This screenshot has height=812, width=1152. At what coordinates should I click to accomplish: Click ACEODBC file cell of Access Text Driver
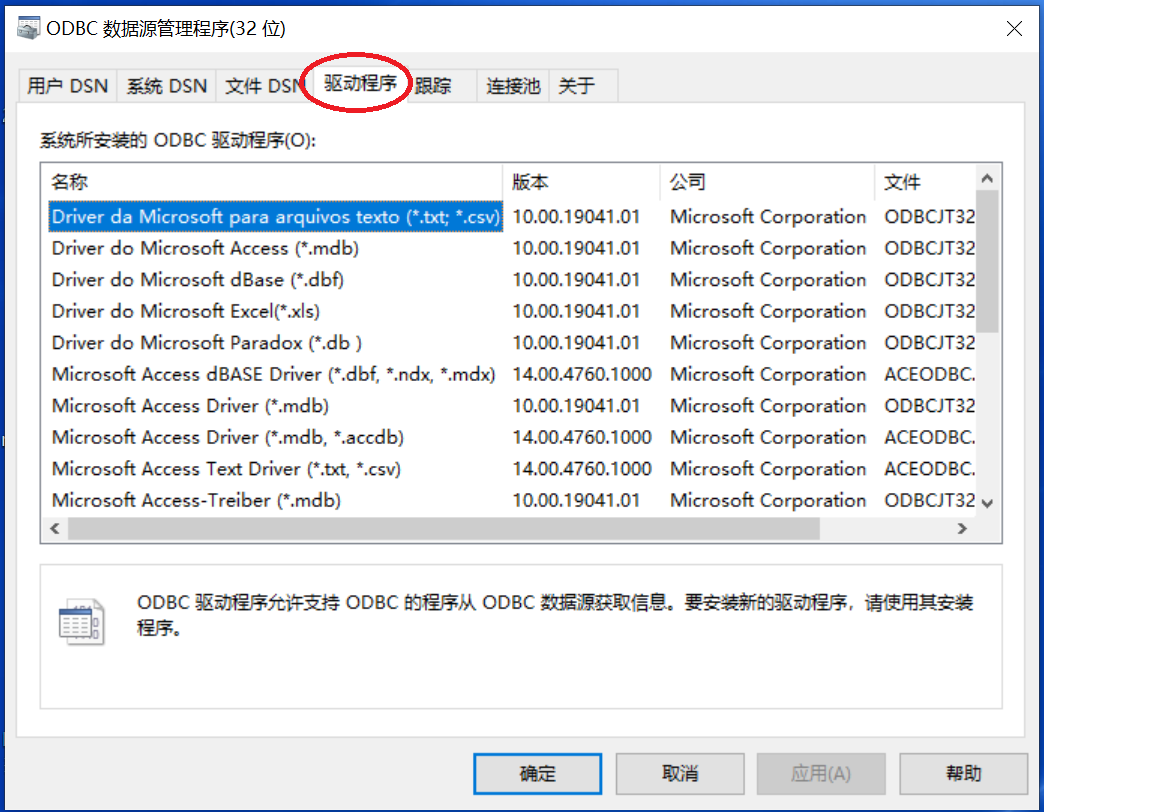click(x=929, y=470)
